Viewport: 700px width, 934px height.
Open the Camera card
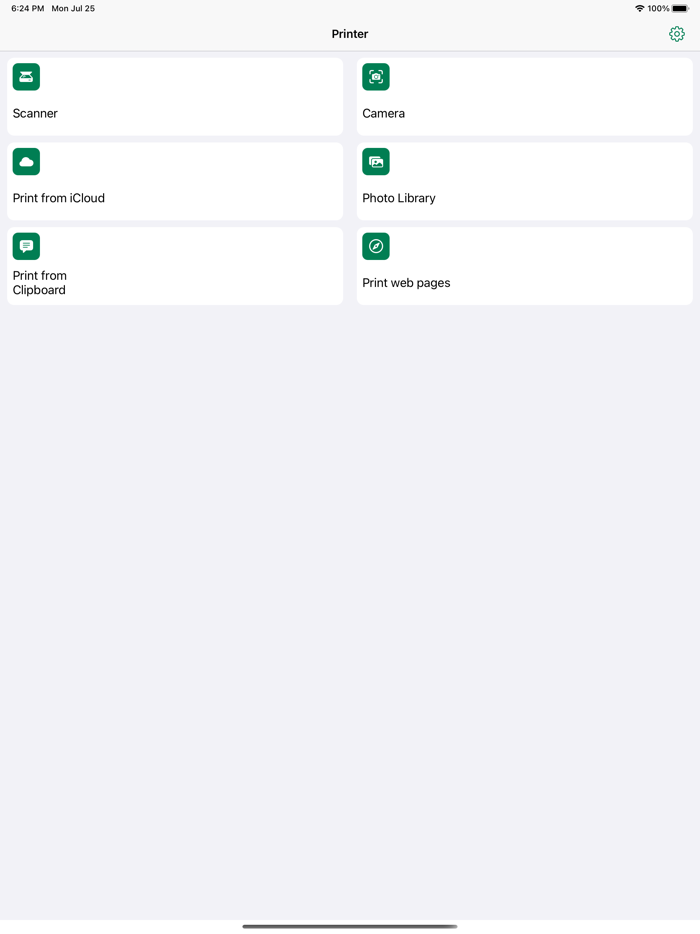(524, 96)
